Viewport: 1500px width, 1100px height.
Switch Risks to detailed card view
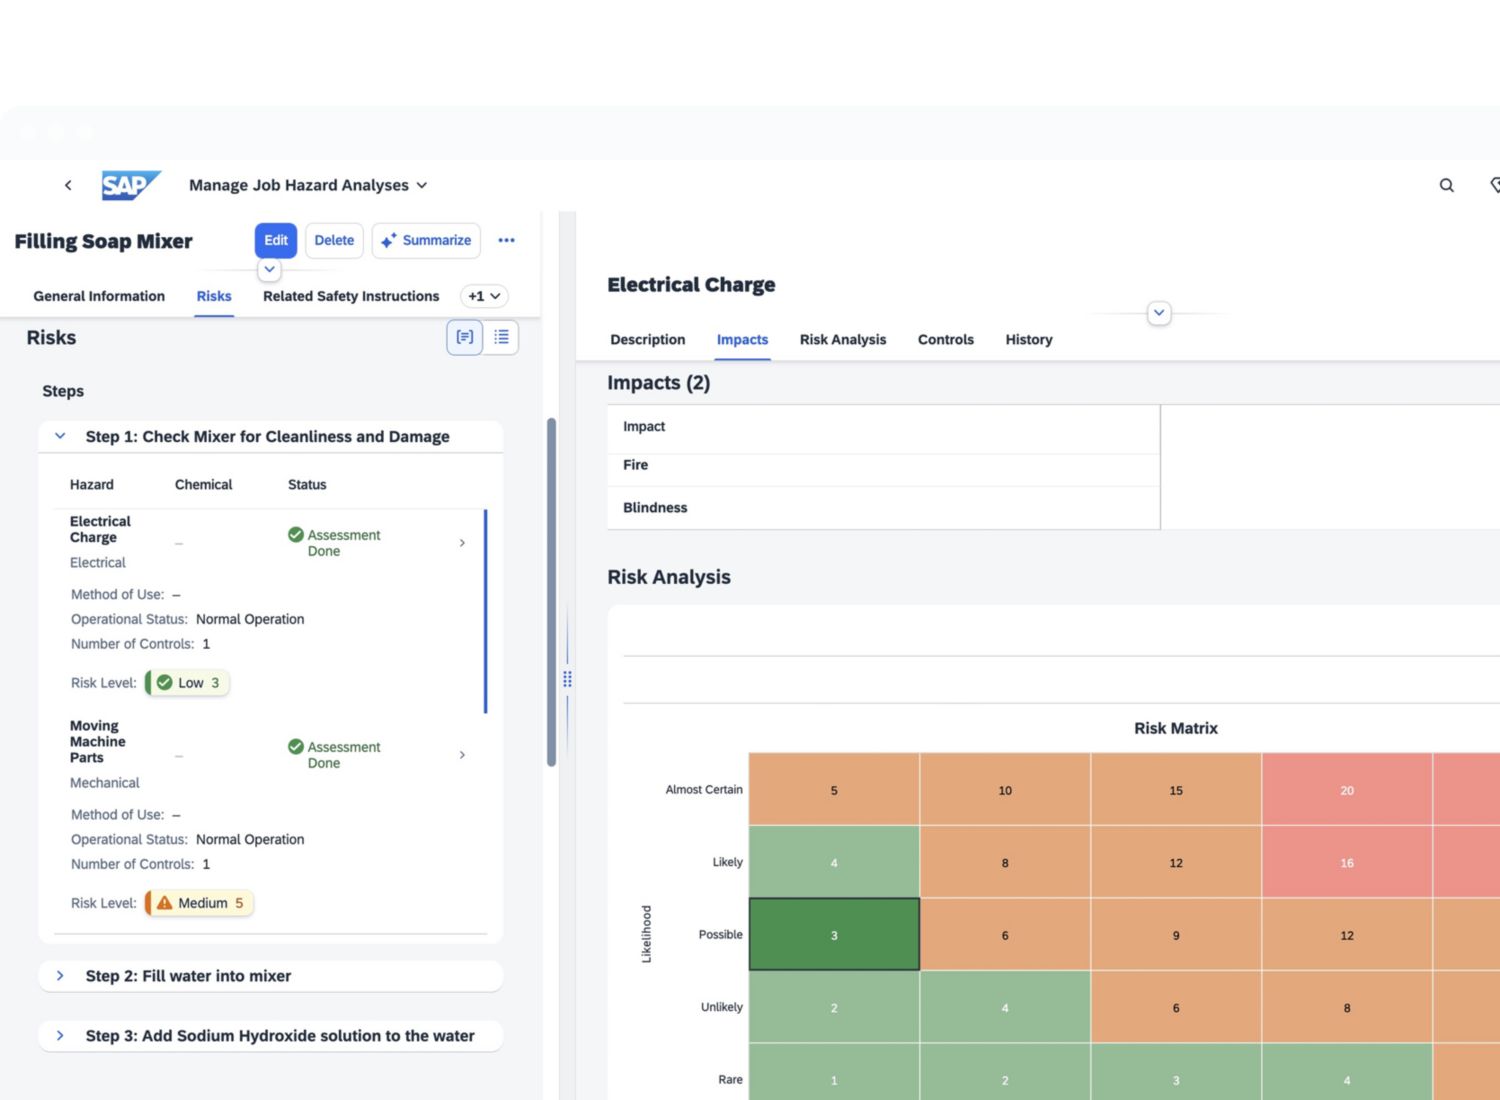(465, 337)
